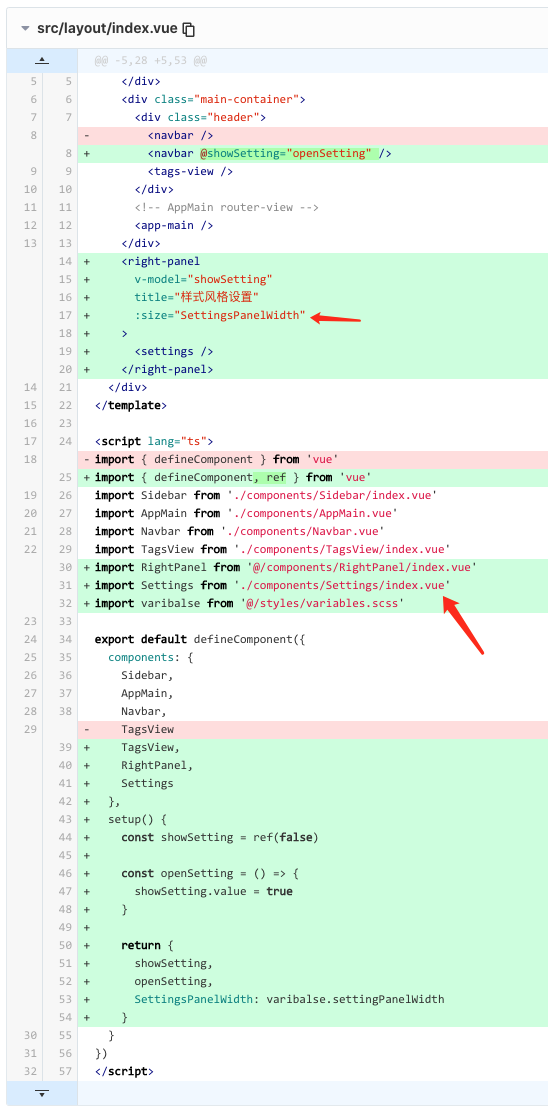Click the import Settings line
The height and width of the screenshot is (1119, 548).
pos(313,585)
